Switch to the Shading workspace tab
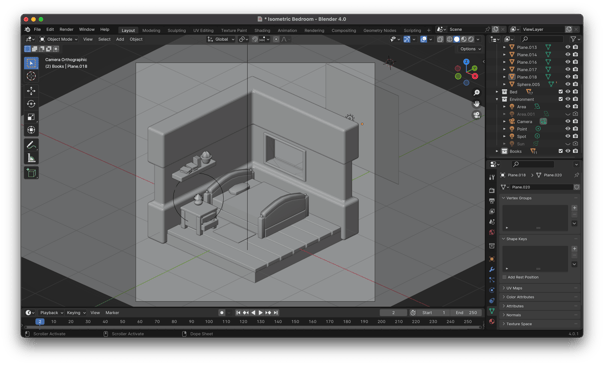This screenshot has height=365, width=604. coord(262,30)
